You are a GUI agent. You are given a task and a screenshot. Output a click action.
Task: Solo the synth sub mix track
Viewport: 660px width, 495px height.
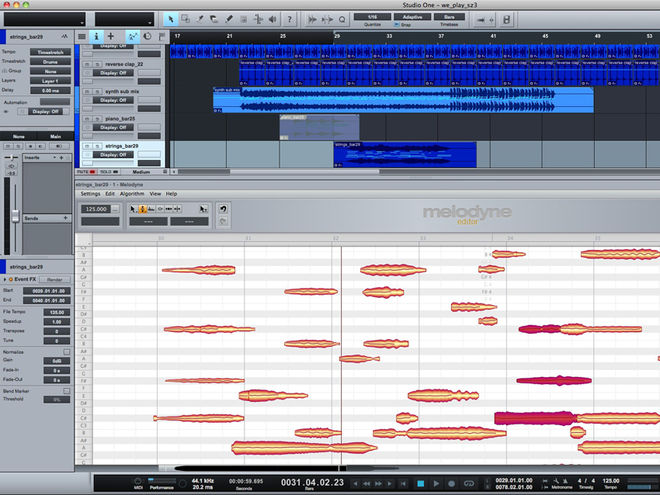pos(97,91)
